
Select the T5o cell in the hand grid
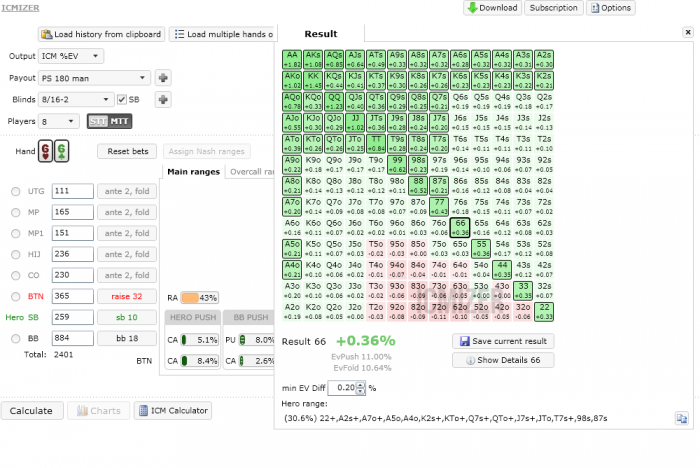[376, 249]
